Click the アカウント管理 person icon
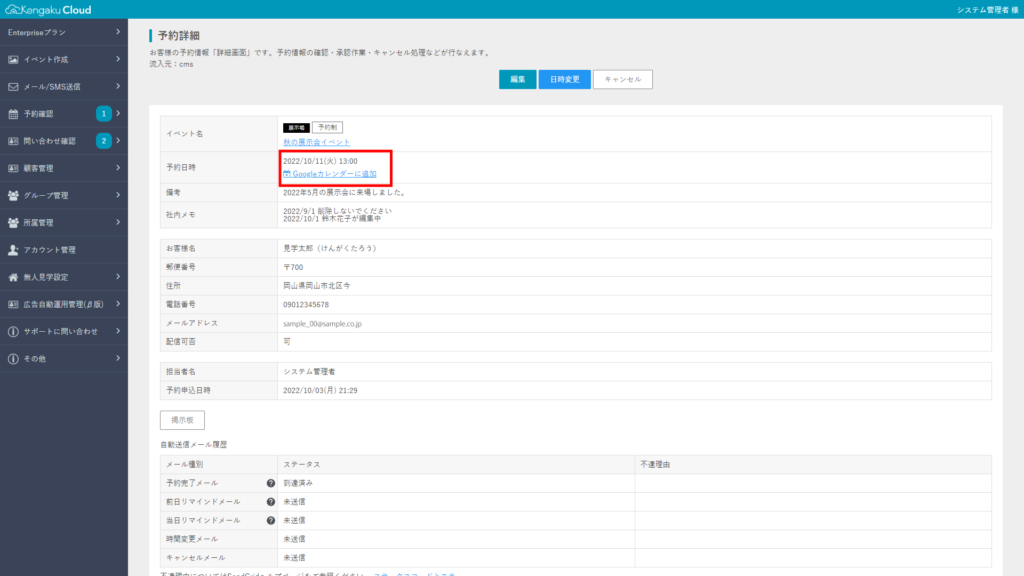The width and height of the screenshot is (1024, 576). pos(13,250)
